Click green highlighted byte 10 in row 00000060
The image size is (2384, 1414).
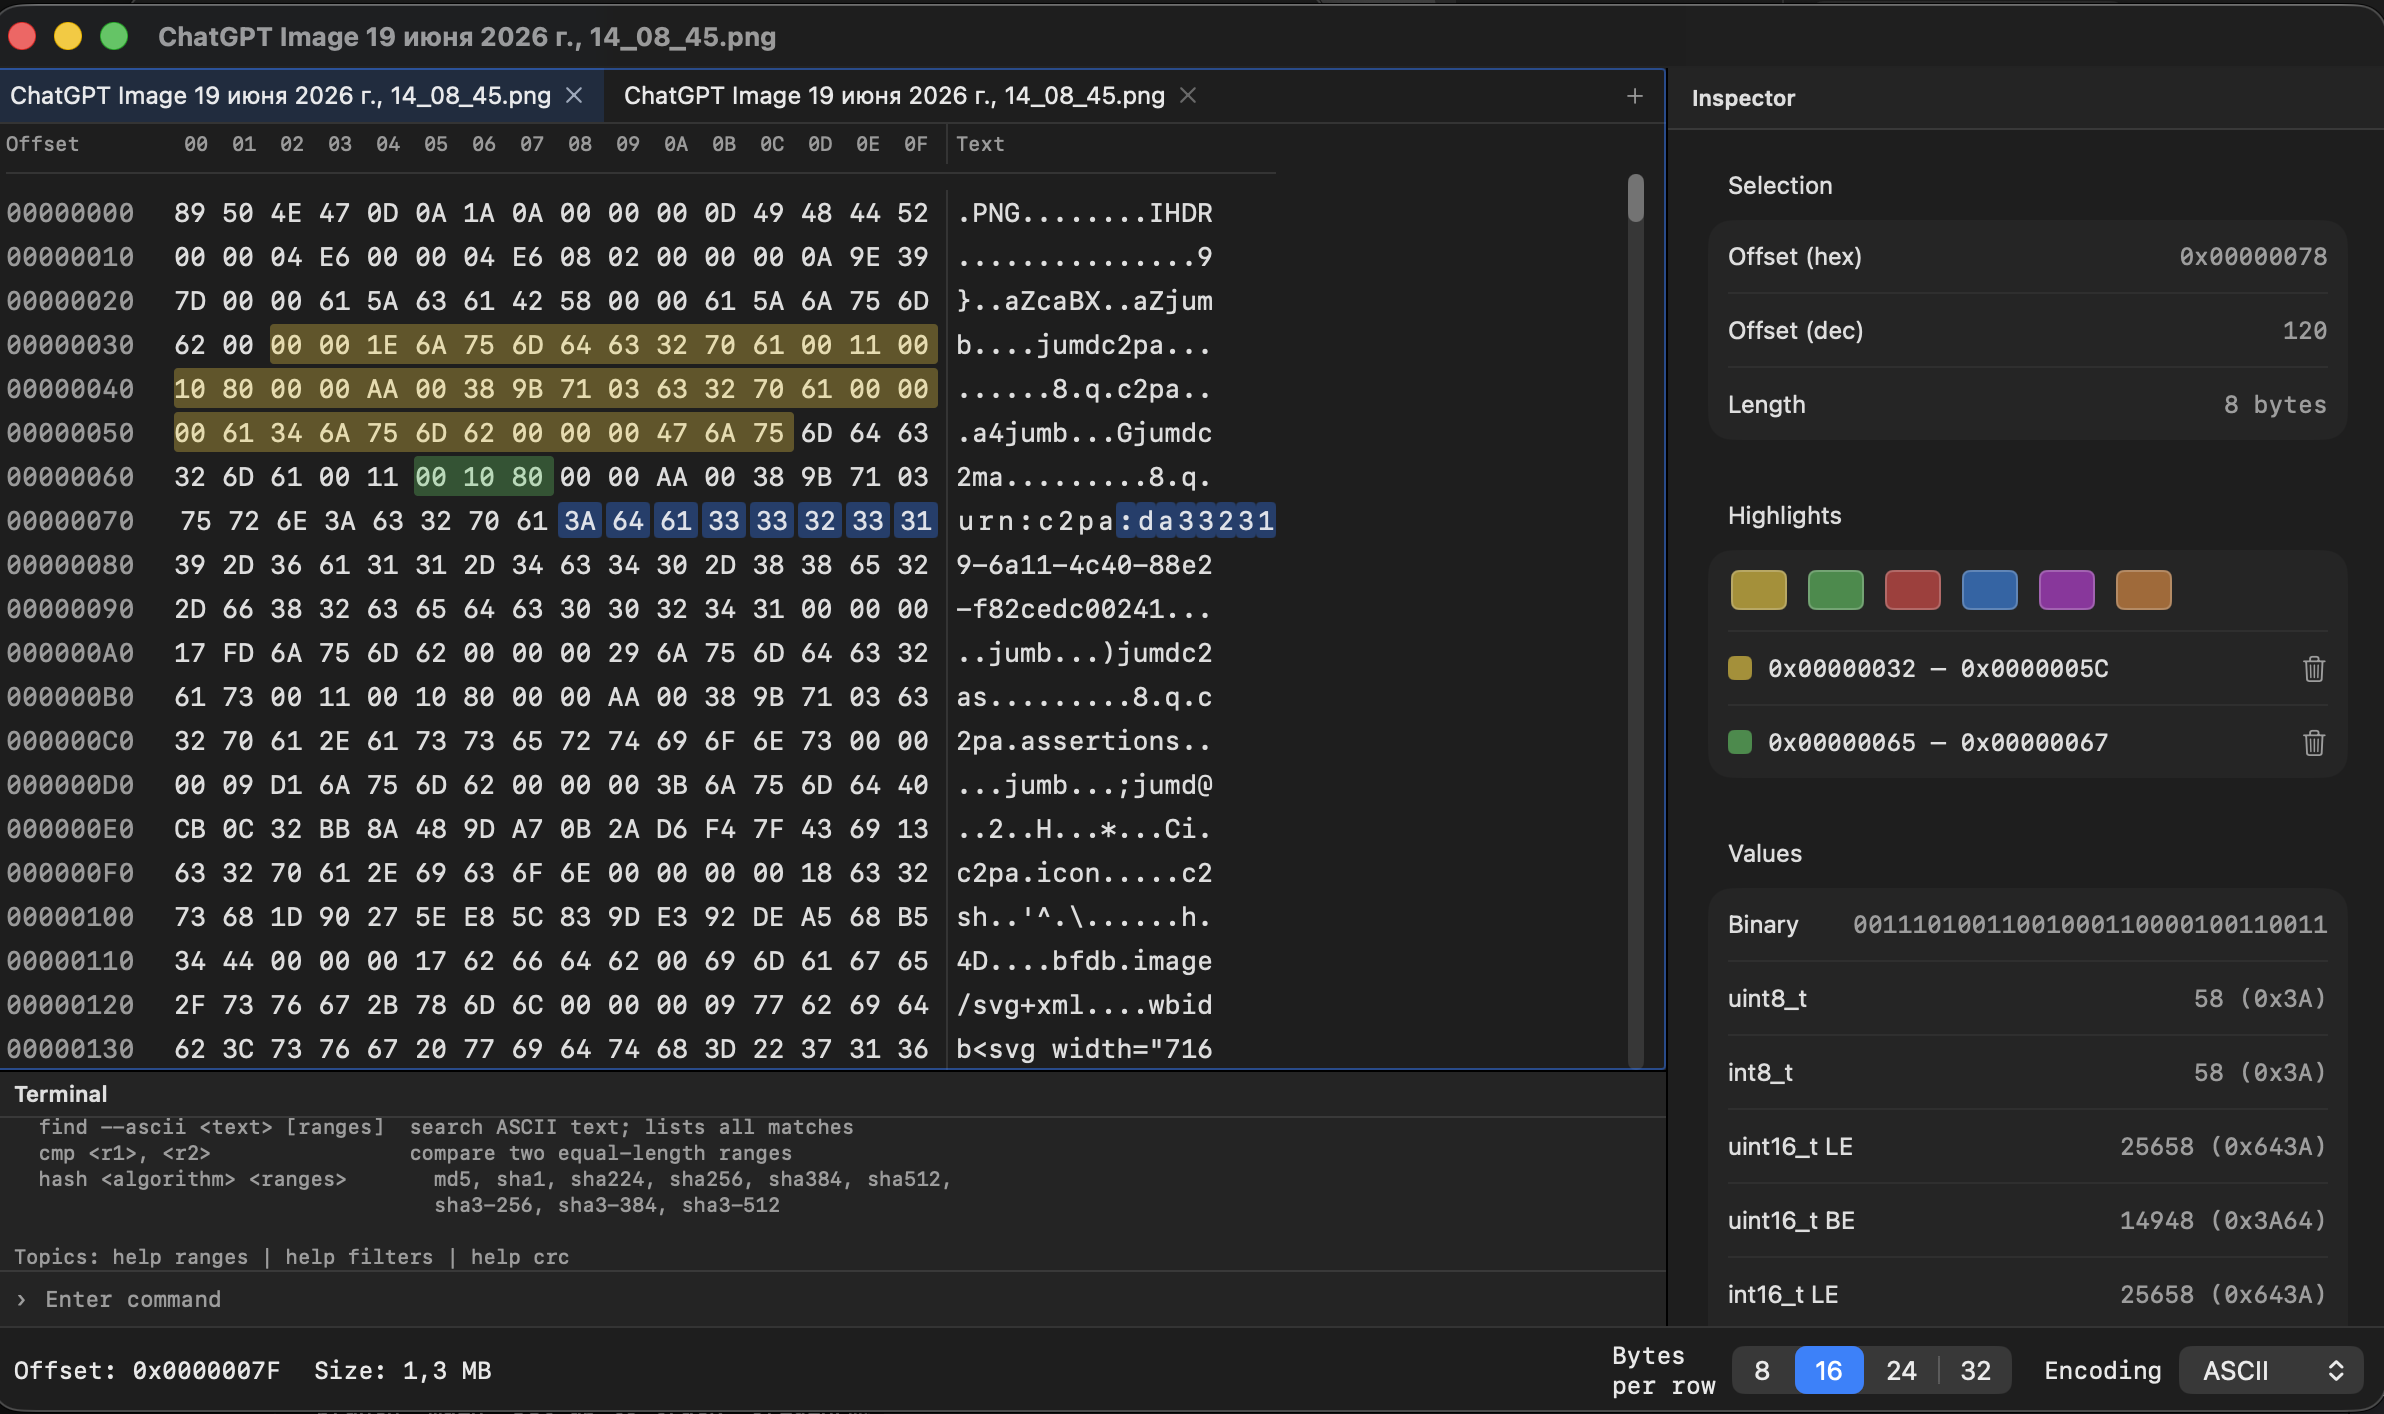479,477
